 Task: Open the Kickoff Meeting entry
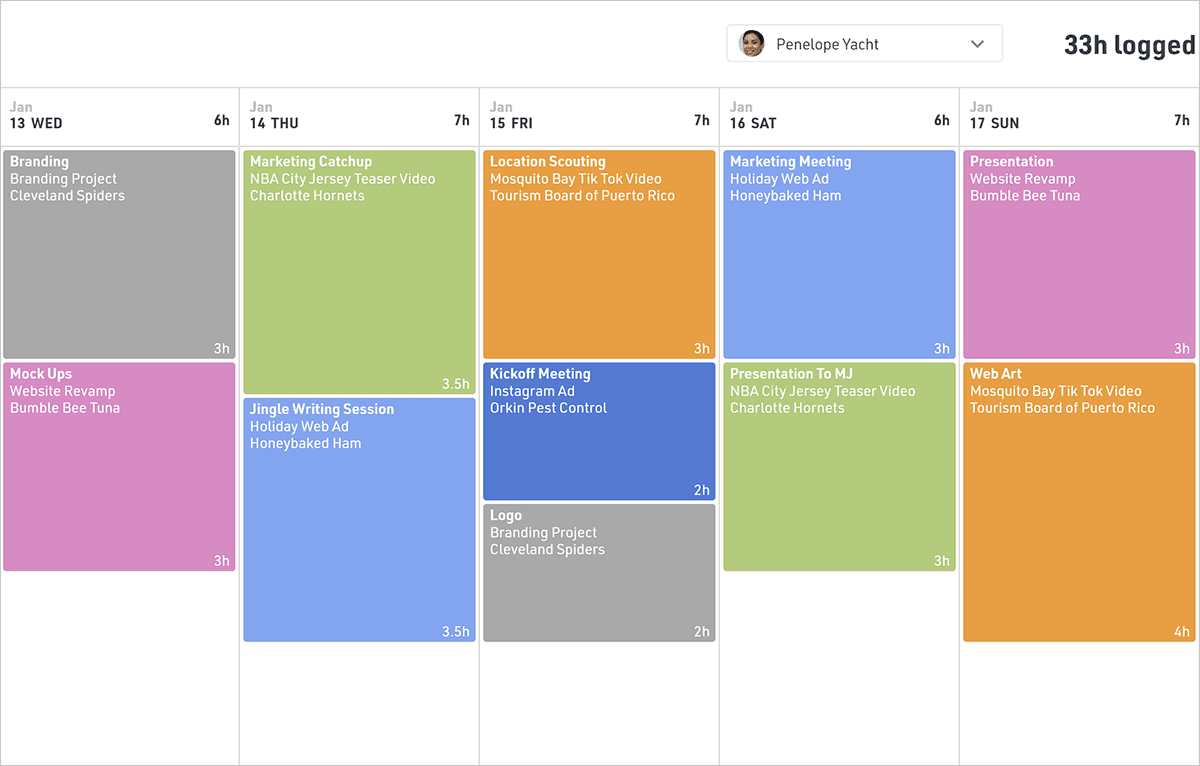599,431
